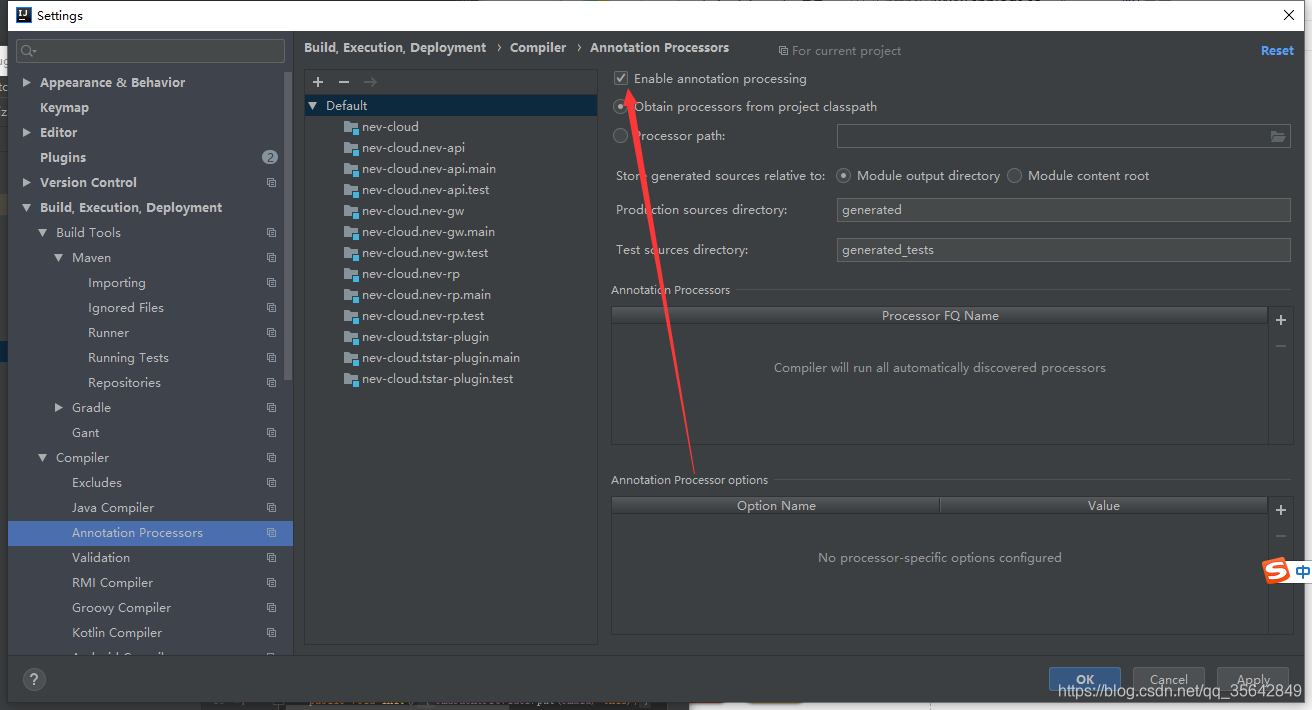Collapse Build, Execution, Deployment section

pos(27,208)
